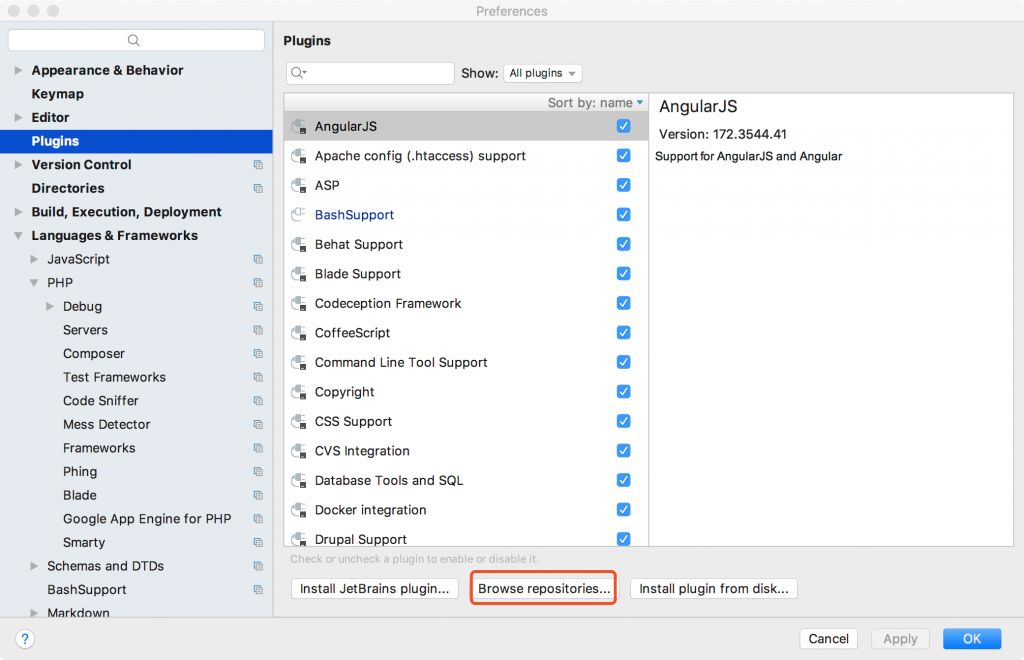The width and height of the screenshot is (1024, 660).
Task: Expand Build, Execution, Deployment arrow
Action: tap(18, 212)
